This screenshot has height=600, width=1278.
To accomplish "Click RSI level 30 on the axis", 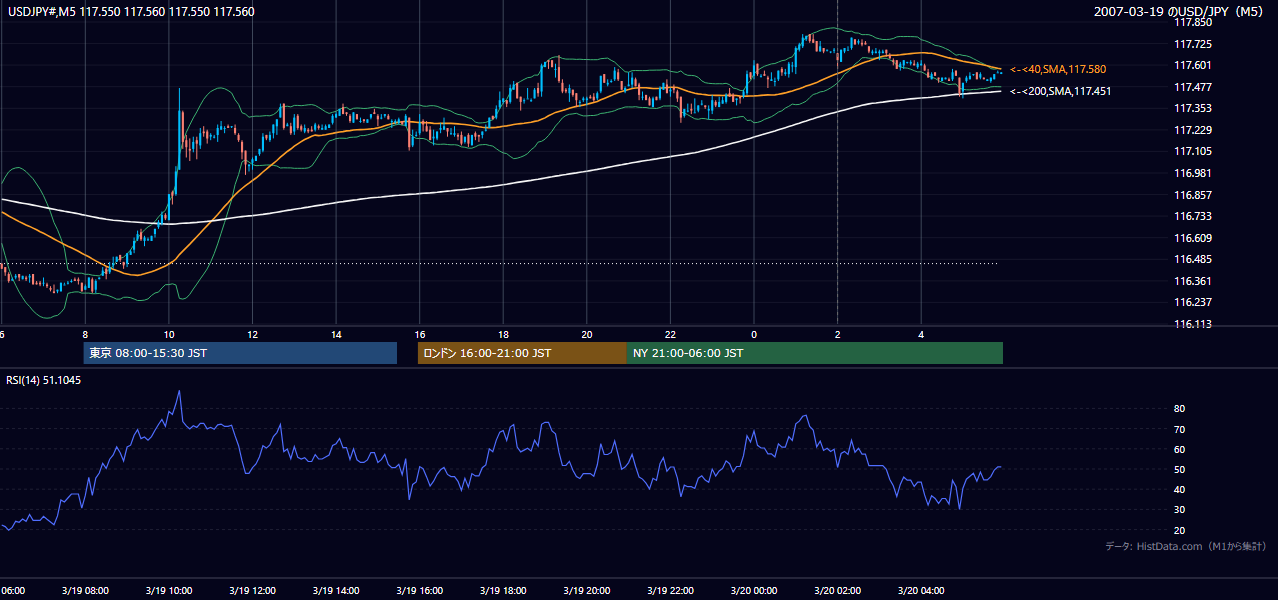I will (1179, 509).
